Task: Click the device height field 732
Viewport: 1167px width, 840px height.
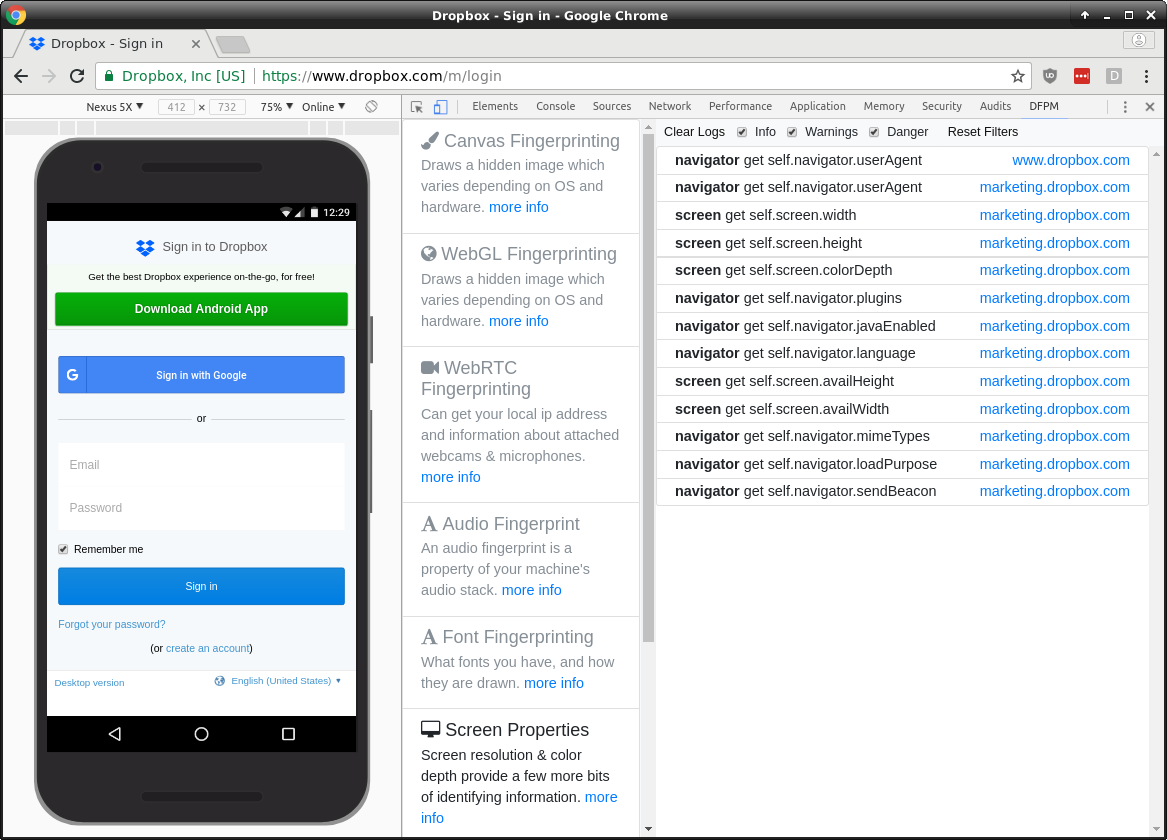Action: pos(227,107)
